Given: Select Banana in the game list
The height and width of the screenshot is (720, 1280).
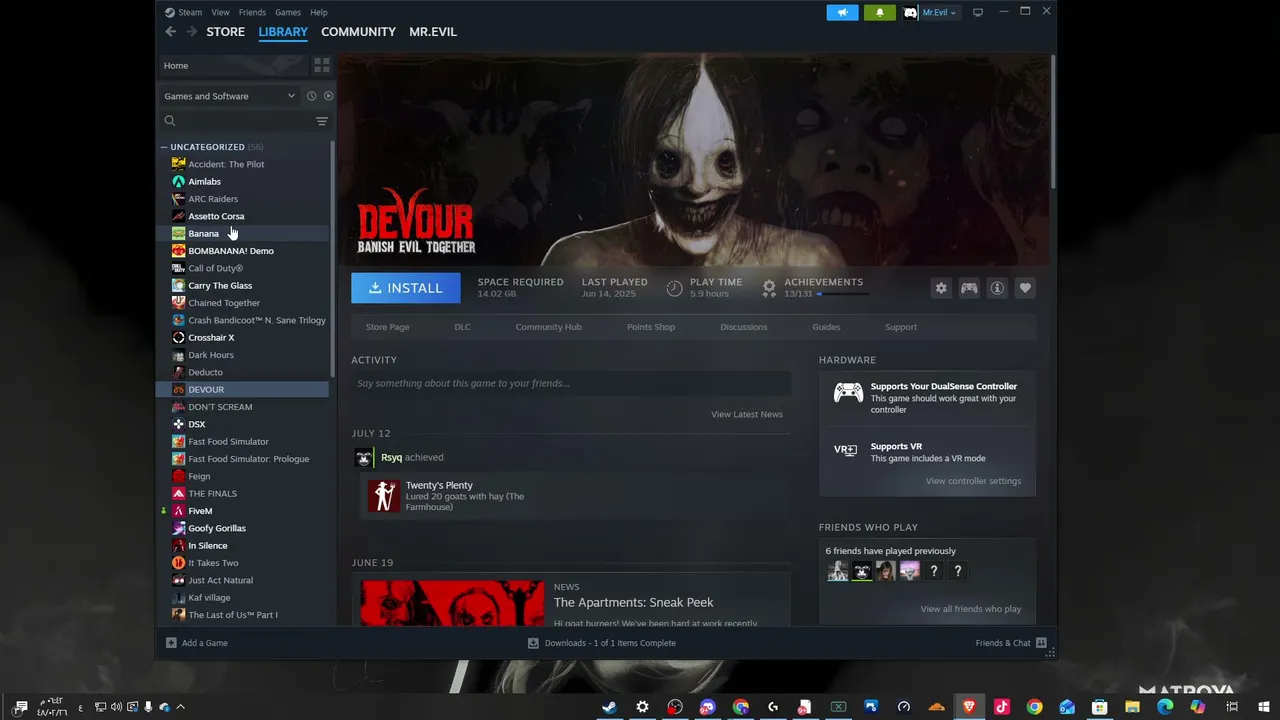Looking at the screenshot, I should point(203,234).
